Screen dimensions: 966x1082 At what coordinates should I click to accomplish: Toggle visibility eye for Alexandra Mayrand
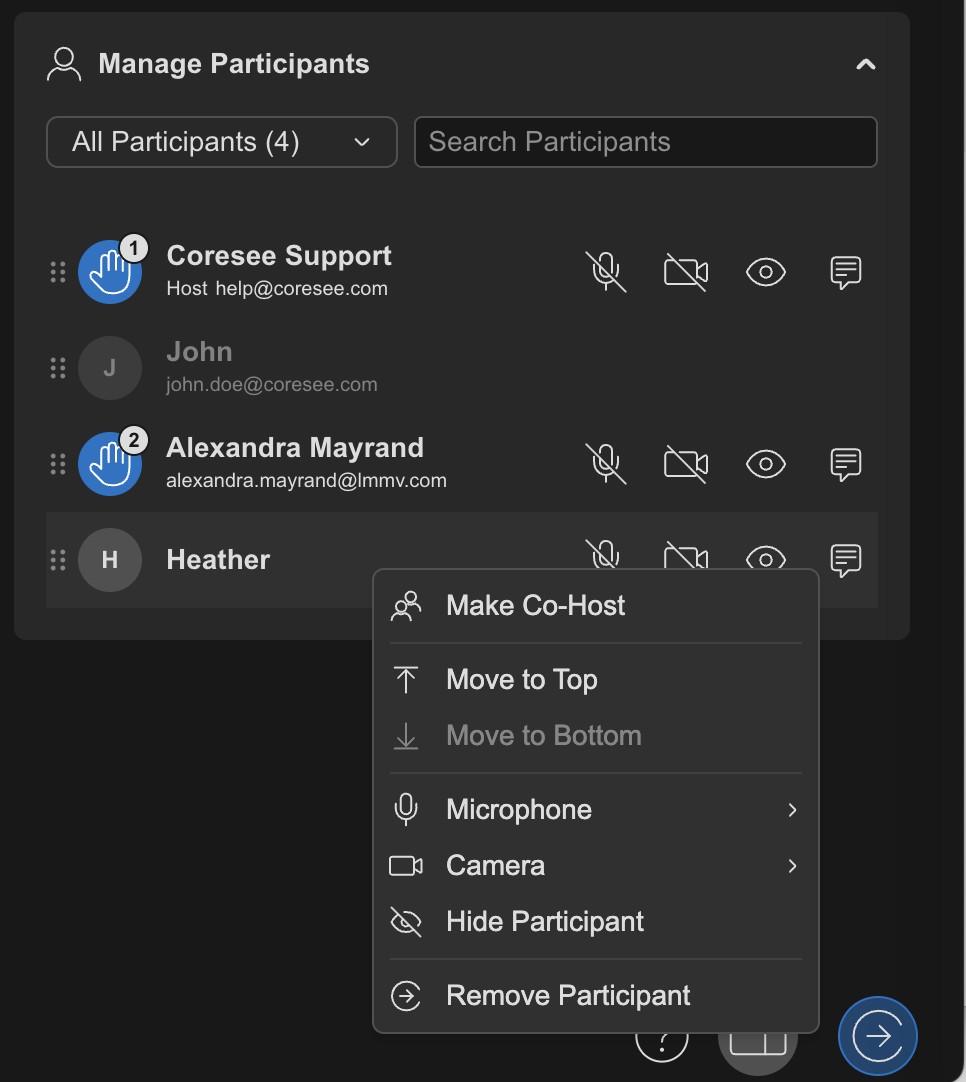(766, 464)
